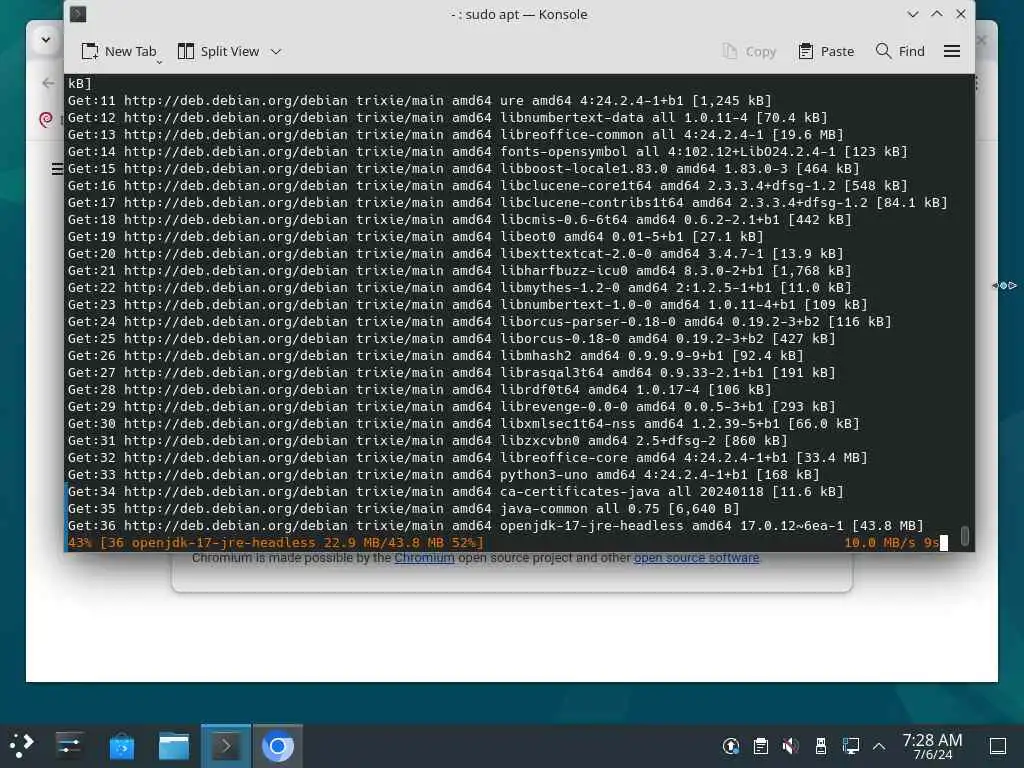Open a New Tab in Konsole
The height and width of the screenshot is (768, 1024).
click(x=119, y=52)
